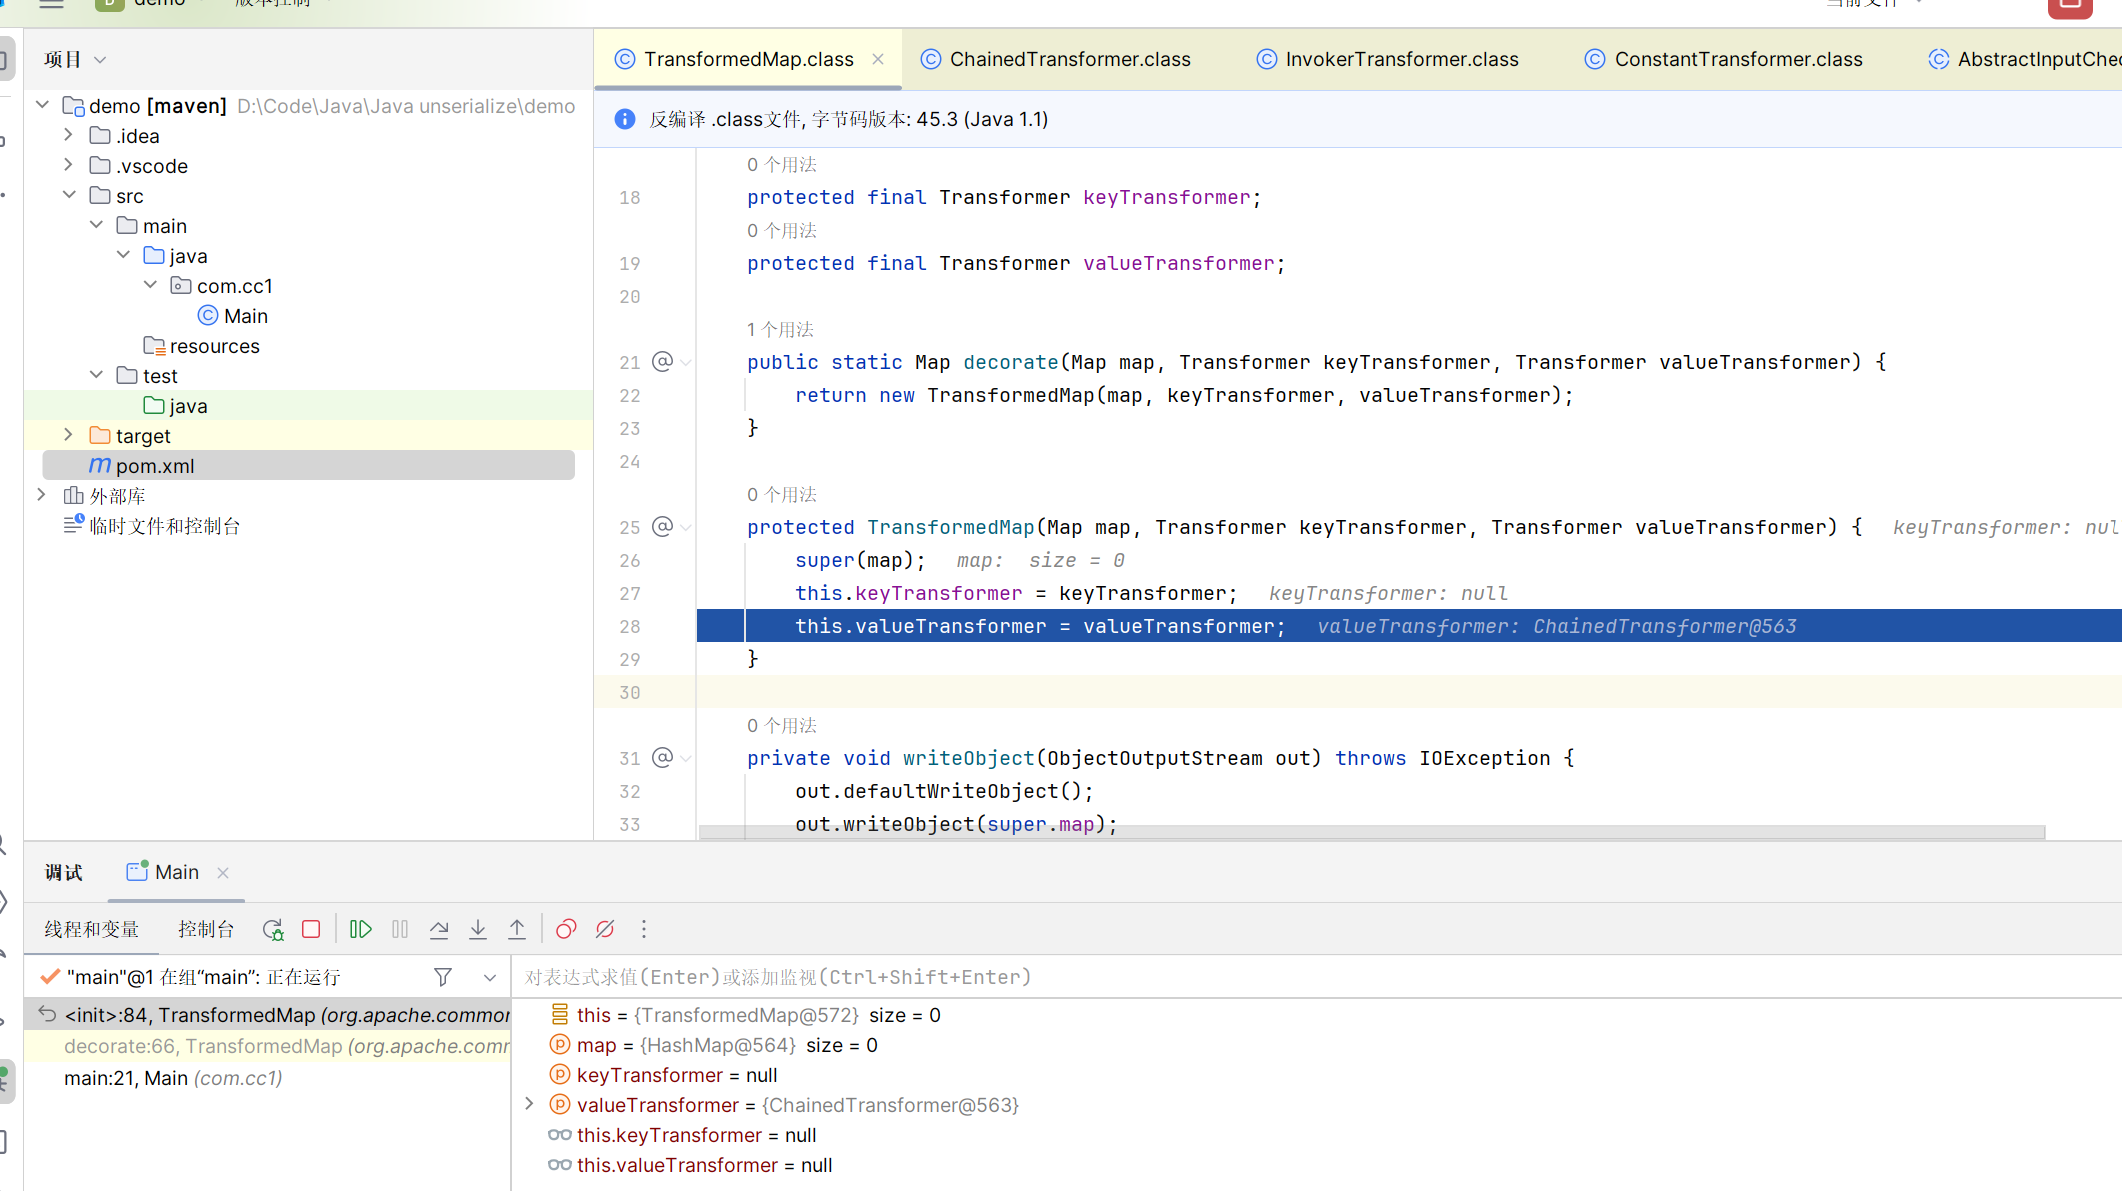Click usages hint above decorate method

tap(780, 329)
